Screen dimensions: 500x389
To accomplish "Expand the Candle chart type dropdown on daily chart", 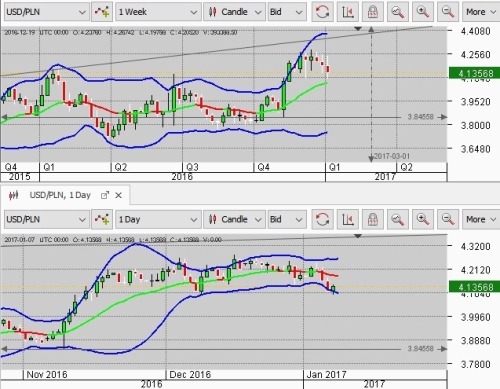I will [234, 219].
